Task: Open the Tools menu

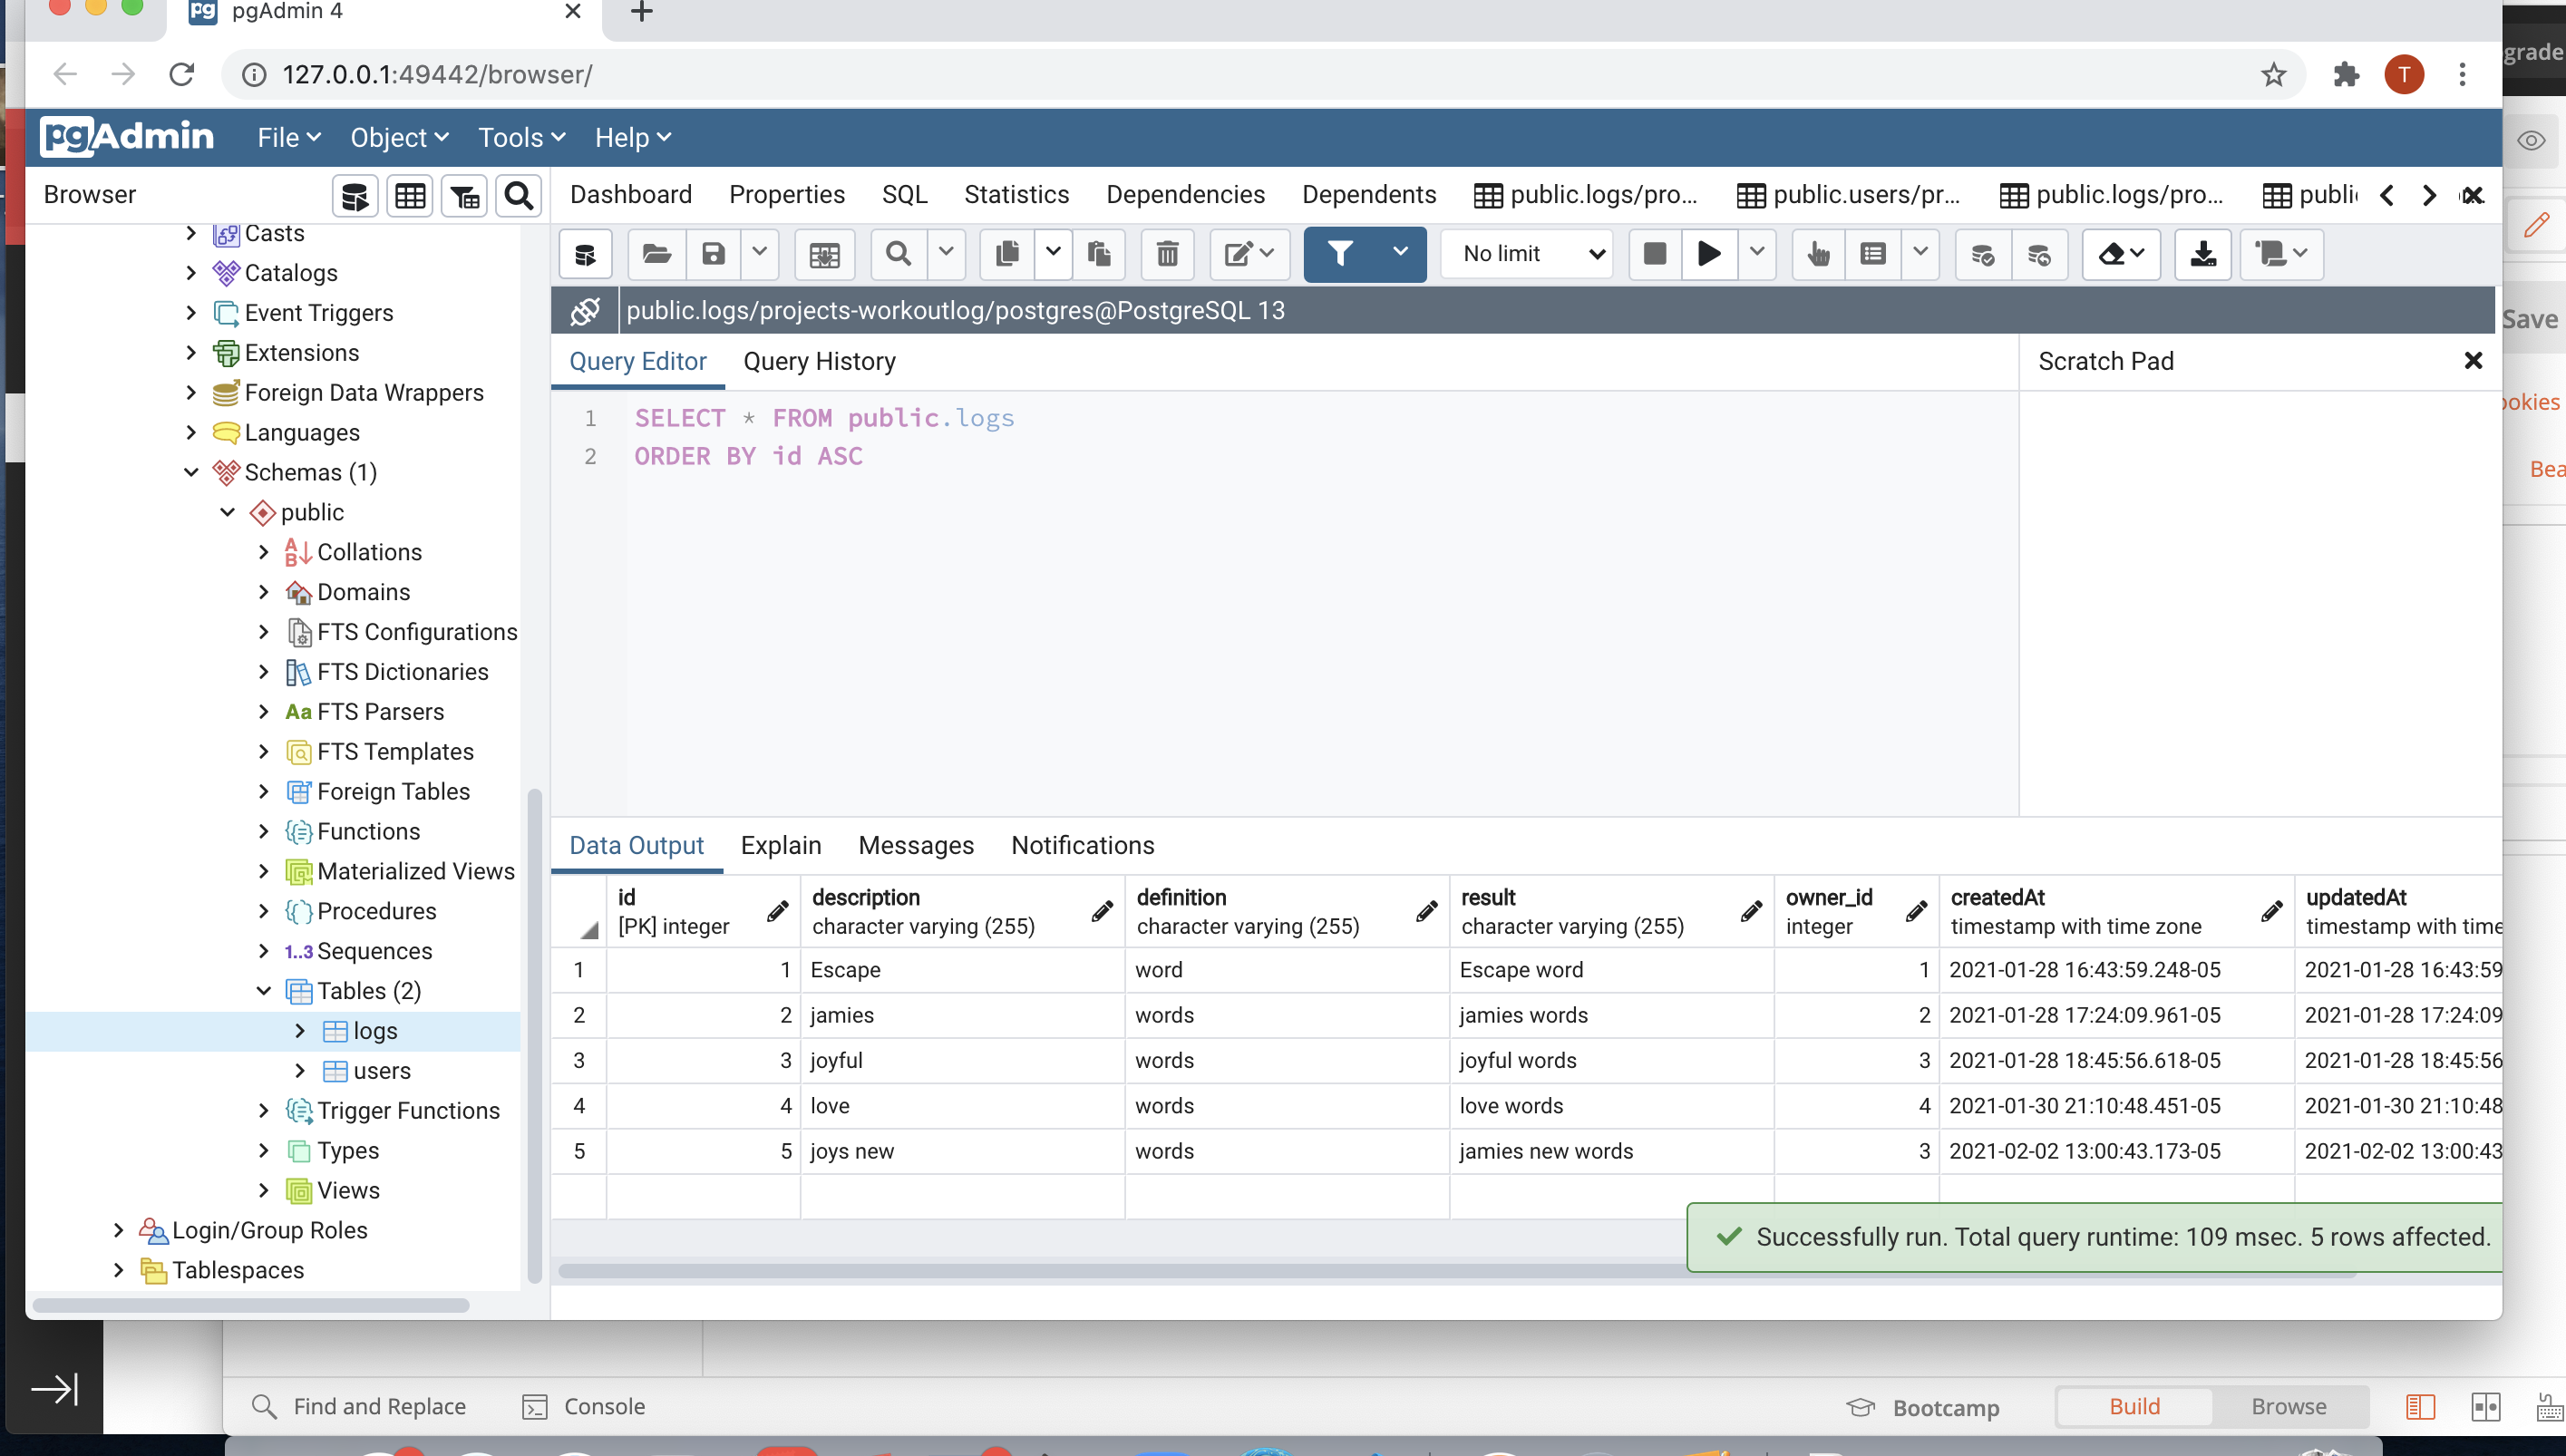Action: [519, 137]
